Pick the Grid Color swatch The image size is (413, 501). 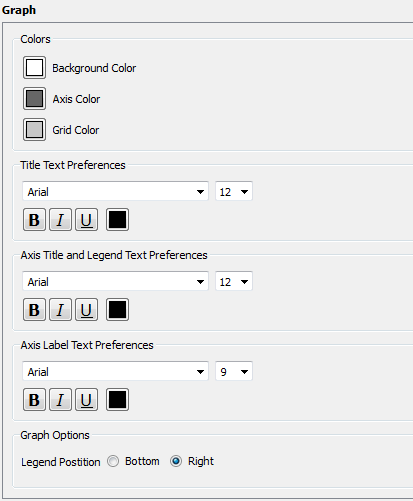pyautogui.click(x=34, y=129)
